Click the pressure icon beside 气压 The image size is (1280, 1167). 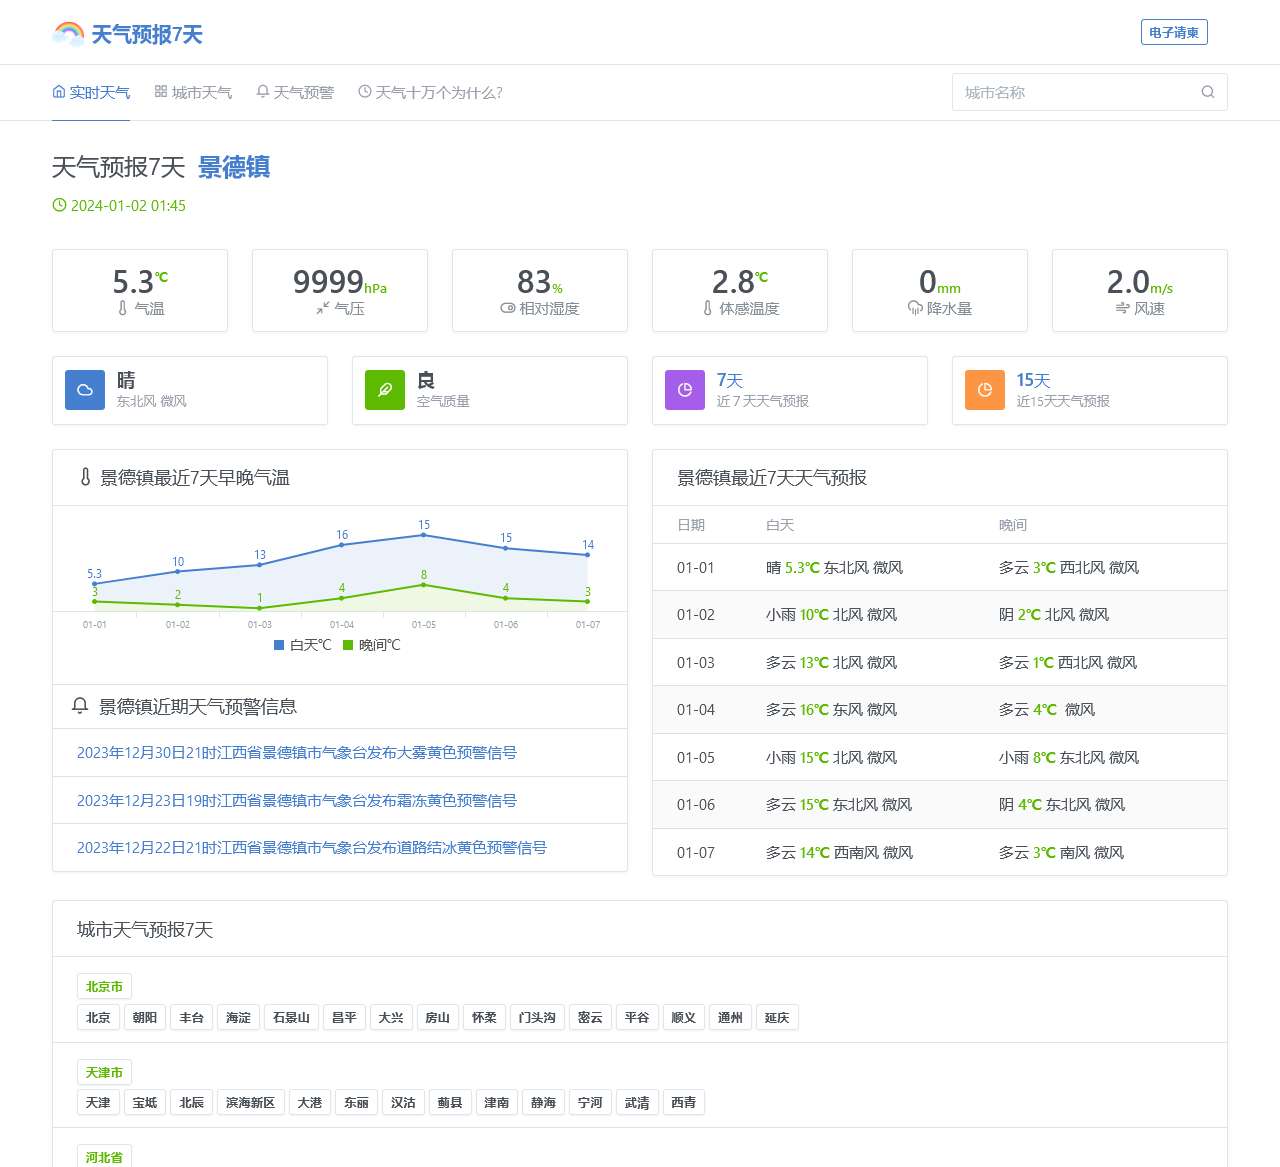pyautogui.click(x=322, y=308)
